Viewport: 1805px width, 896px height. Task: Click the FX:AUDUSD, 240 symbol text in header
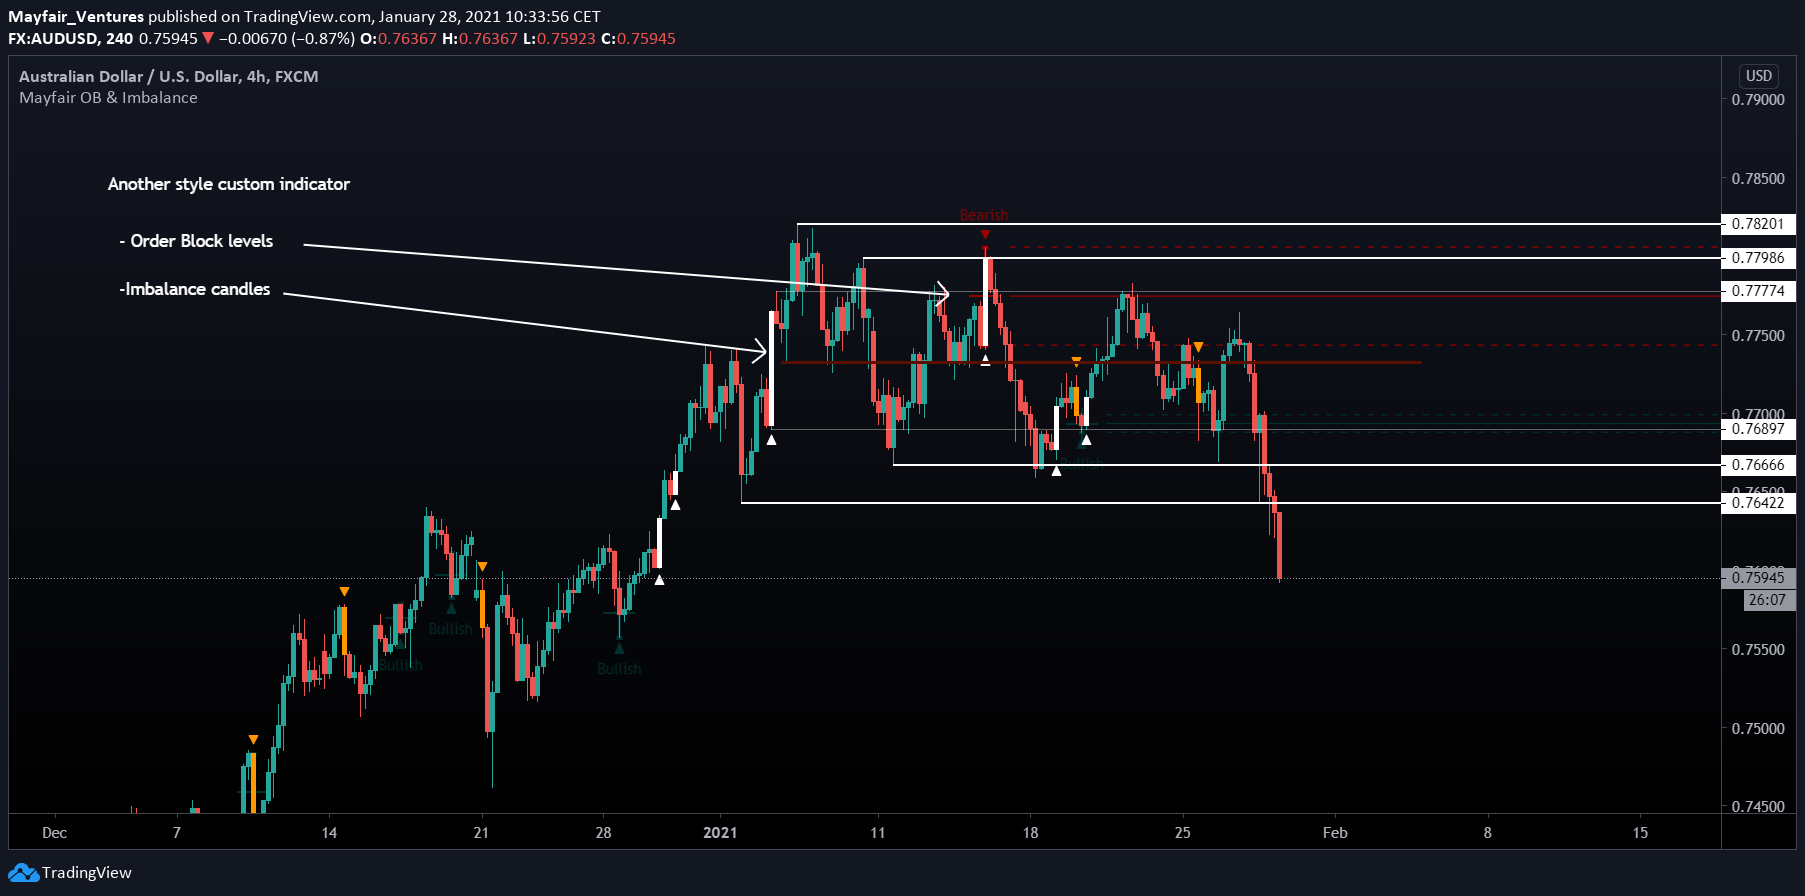point(70,39)
